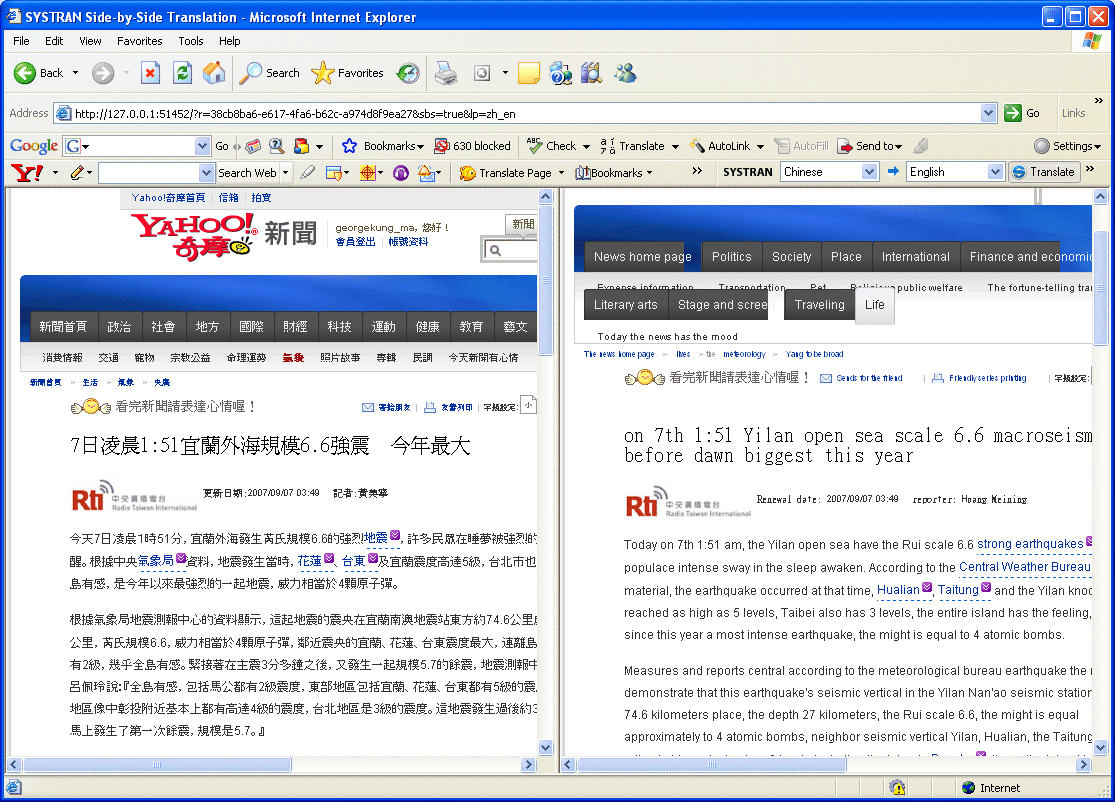The width and height of the screenshot is (1115, 802).
Task: Click the right pane horizontal scrollbar thumb
Action: (712, 764)
